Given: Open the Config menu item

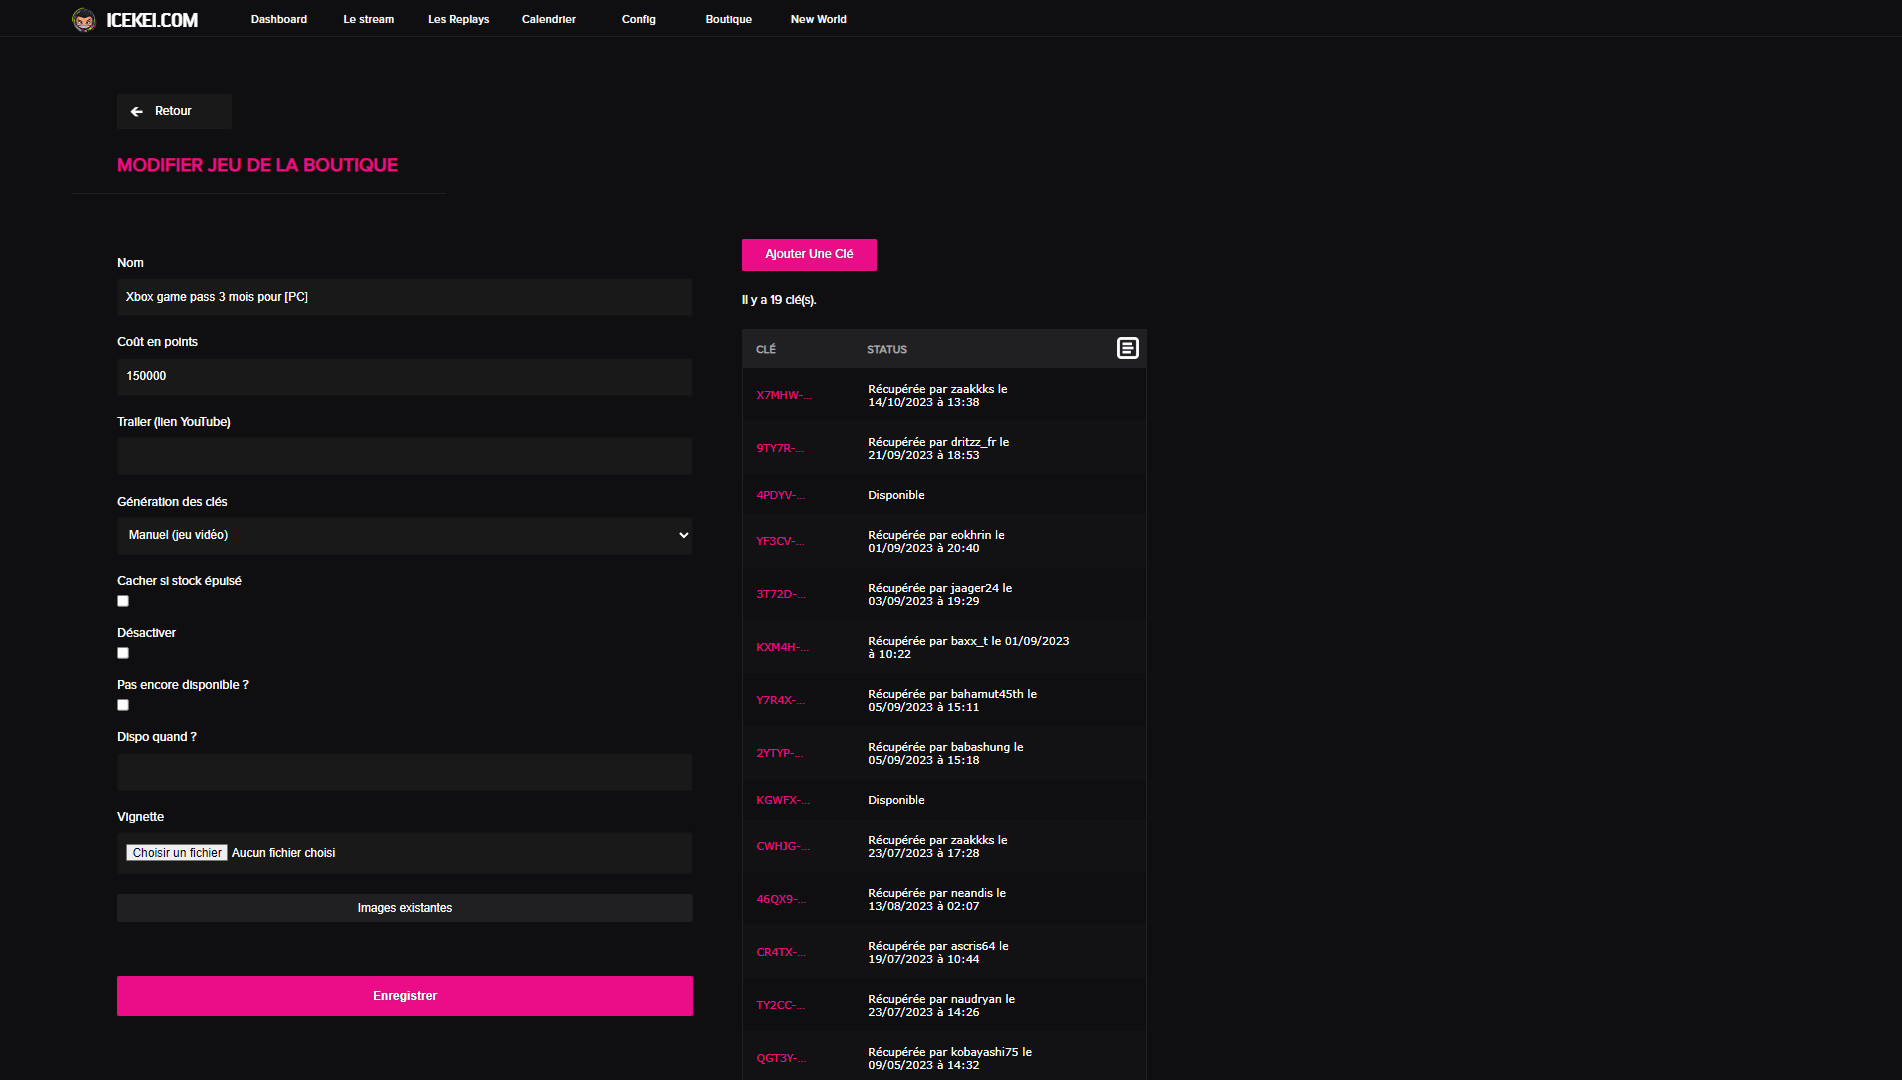Looking at the screenshot, I should click(x=639, y=19).
